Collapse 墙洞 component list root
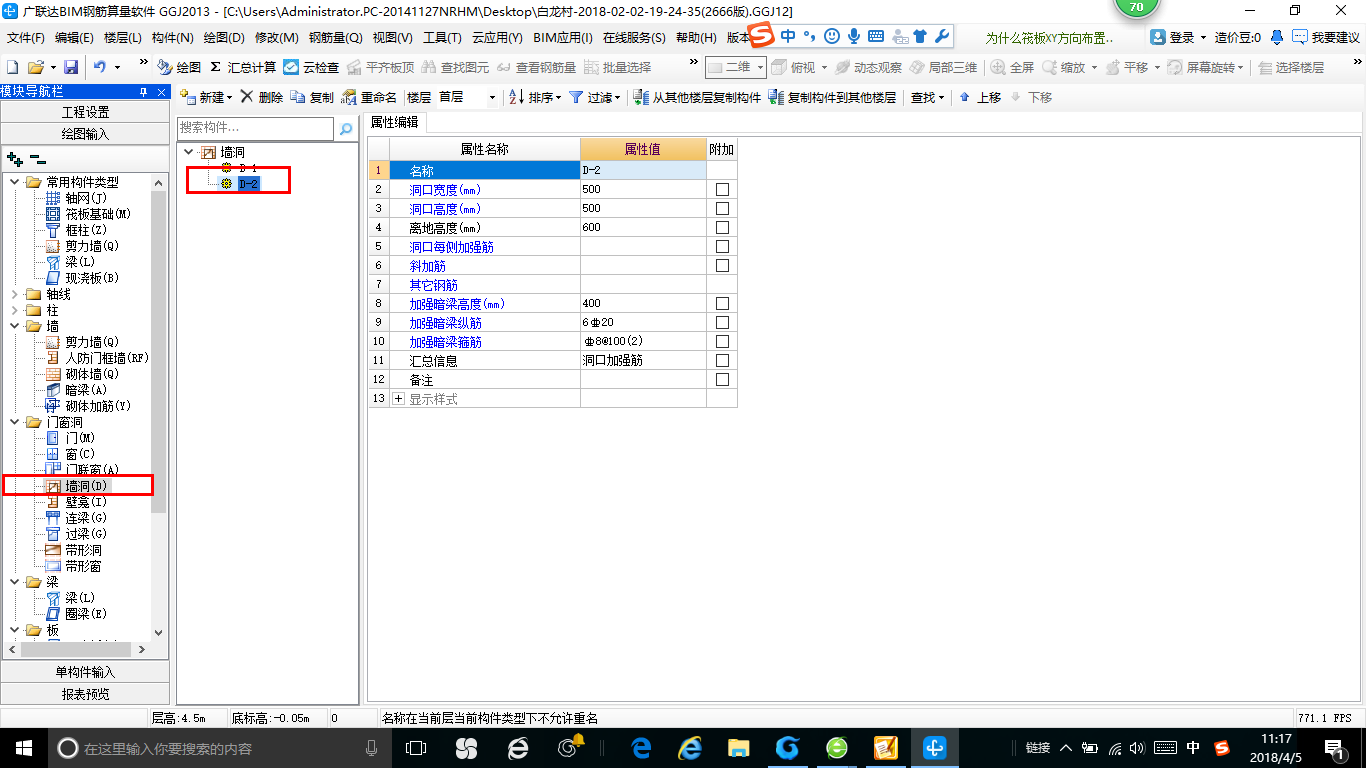 tap(189, 152)
